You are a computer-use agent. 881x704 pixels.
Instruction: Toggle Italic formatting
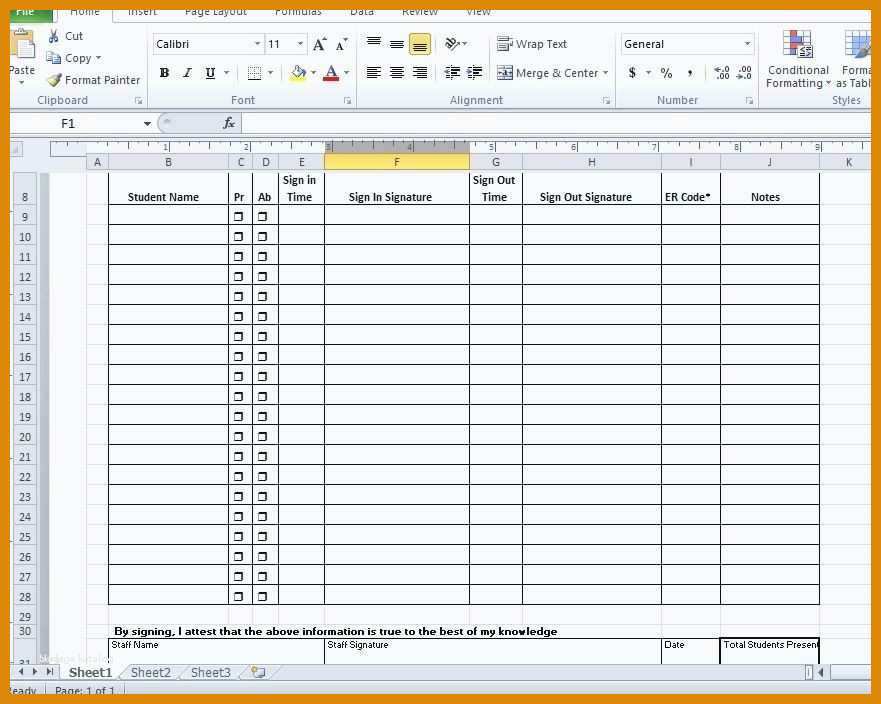click(x=187, y=72)
